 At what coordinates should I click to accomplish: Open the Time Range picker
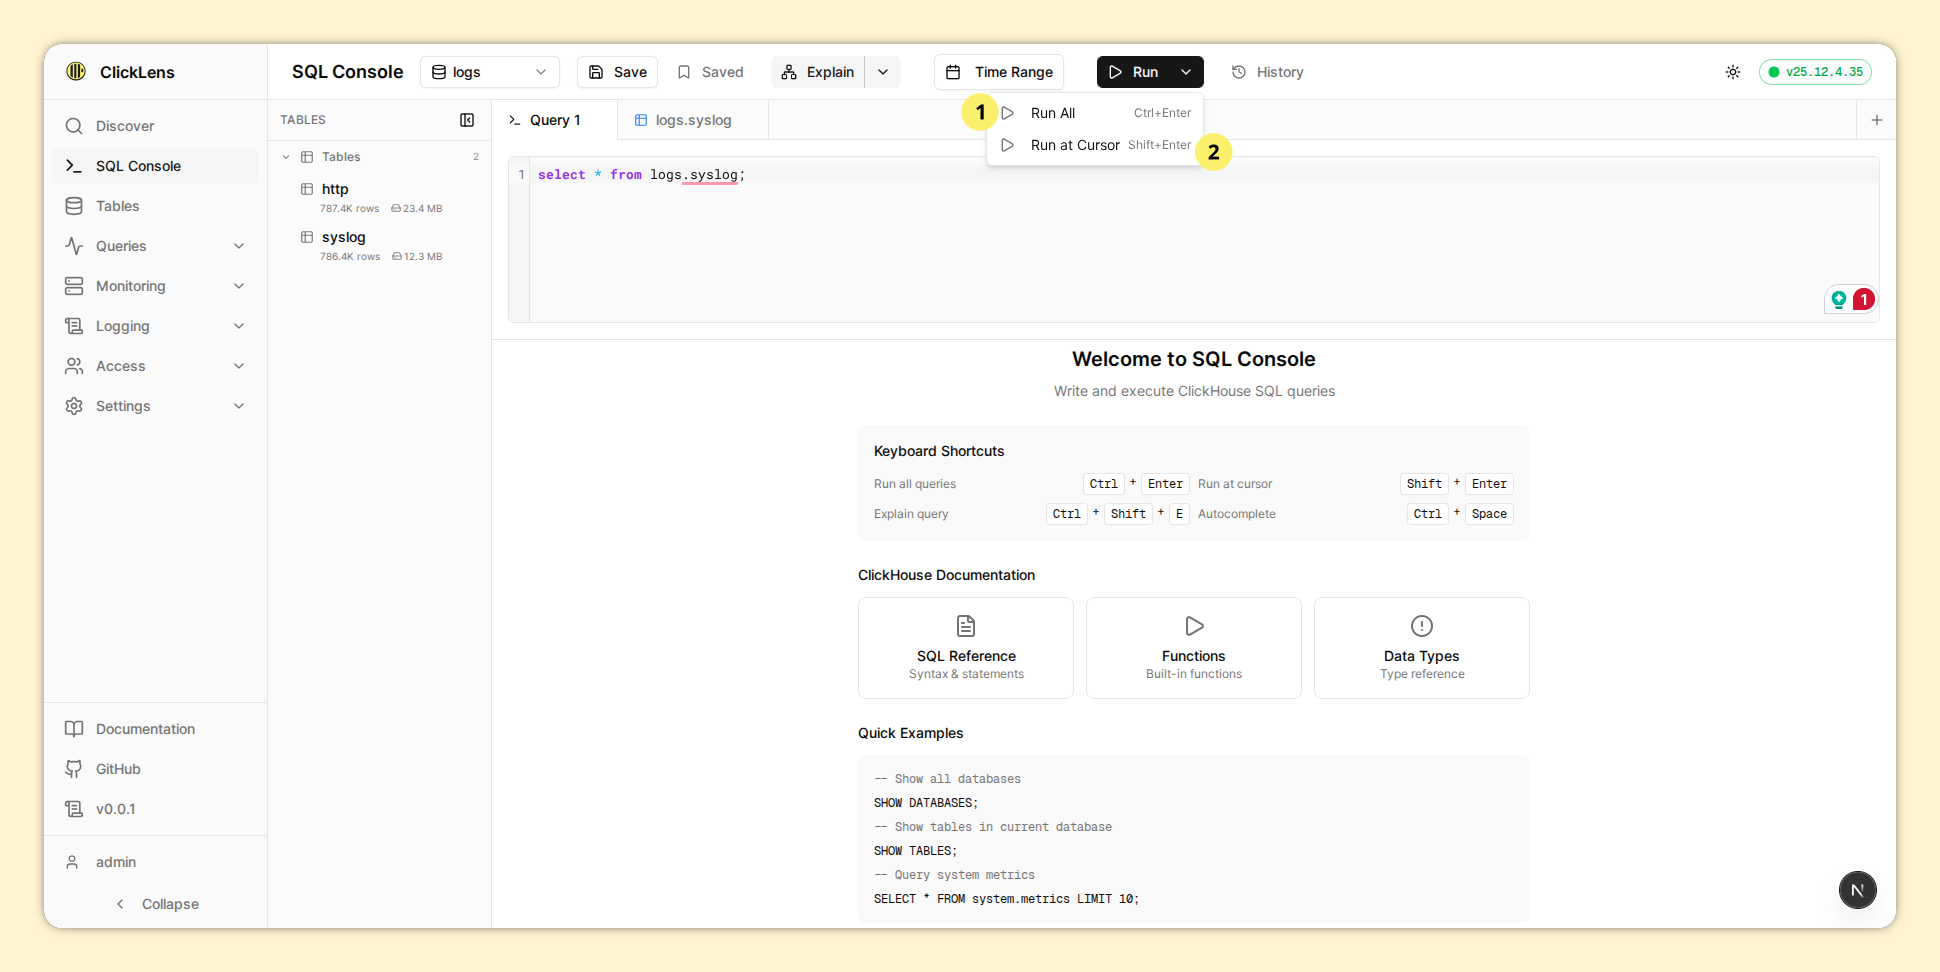pos(999,72)
